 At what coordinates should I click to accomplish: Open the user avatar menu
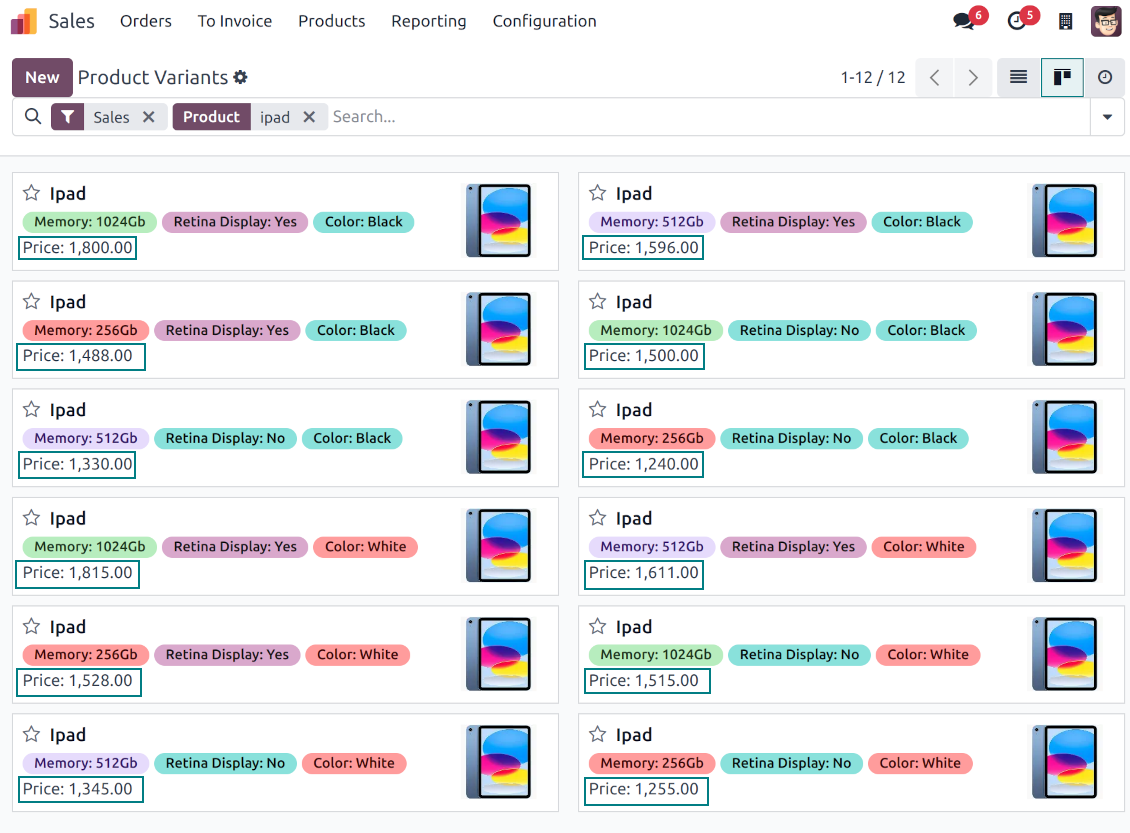(x=1105, y=21)
